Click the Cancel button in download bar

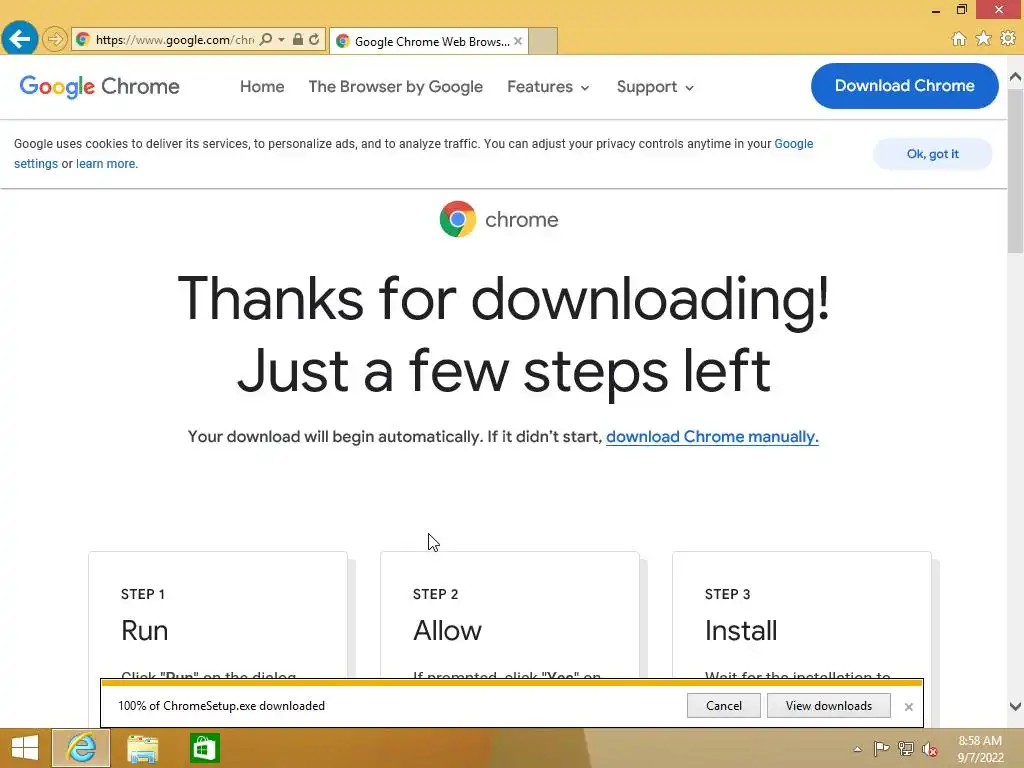(724, 705)
